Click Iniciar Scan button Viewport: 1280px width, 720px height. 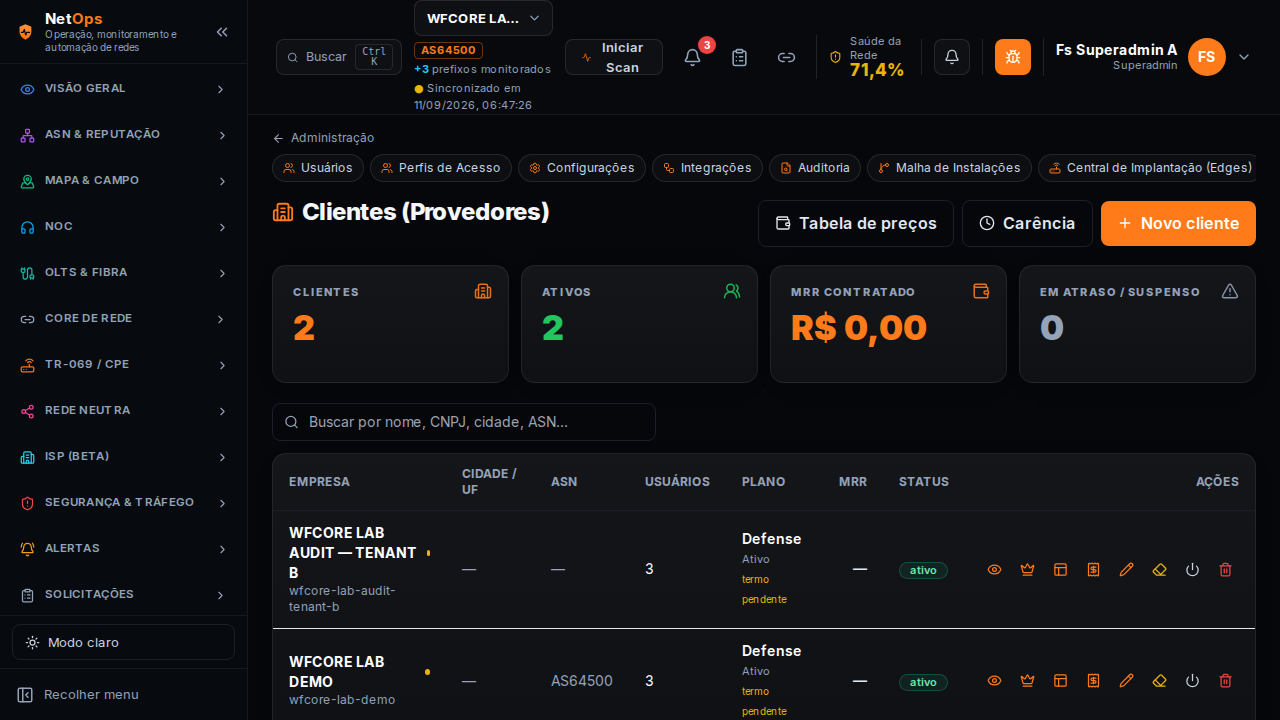(614, 57)
